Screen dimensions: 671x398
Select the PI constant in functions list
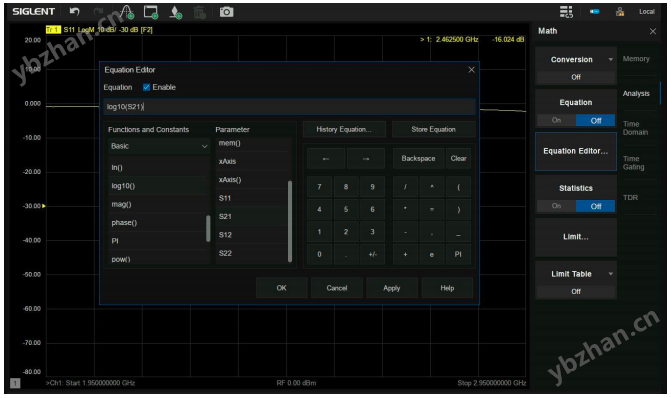tap(157, 241)
